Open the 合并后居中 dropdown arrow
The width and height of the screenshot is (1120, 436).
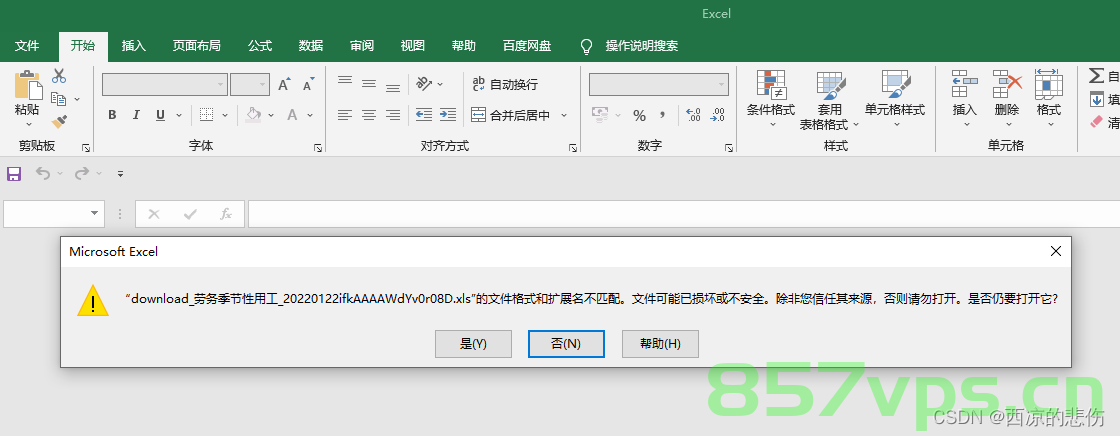click(x=564, y=115)
